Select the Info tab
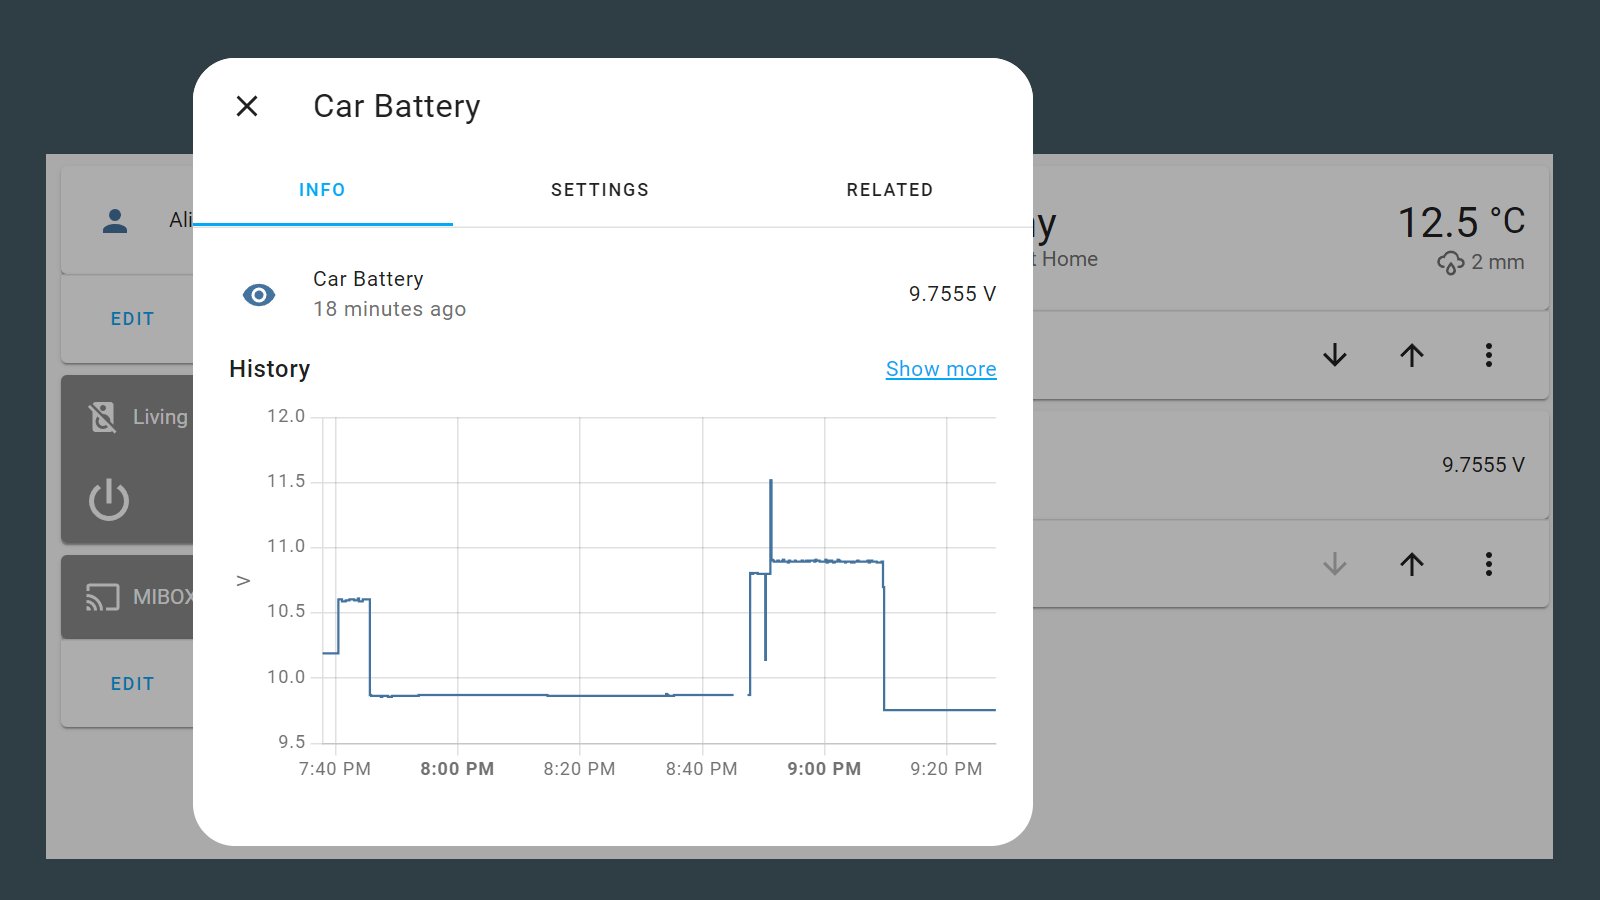 (x=322, y=190)
